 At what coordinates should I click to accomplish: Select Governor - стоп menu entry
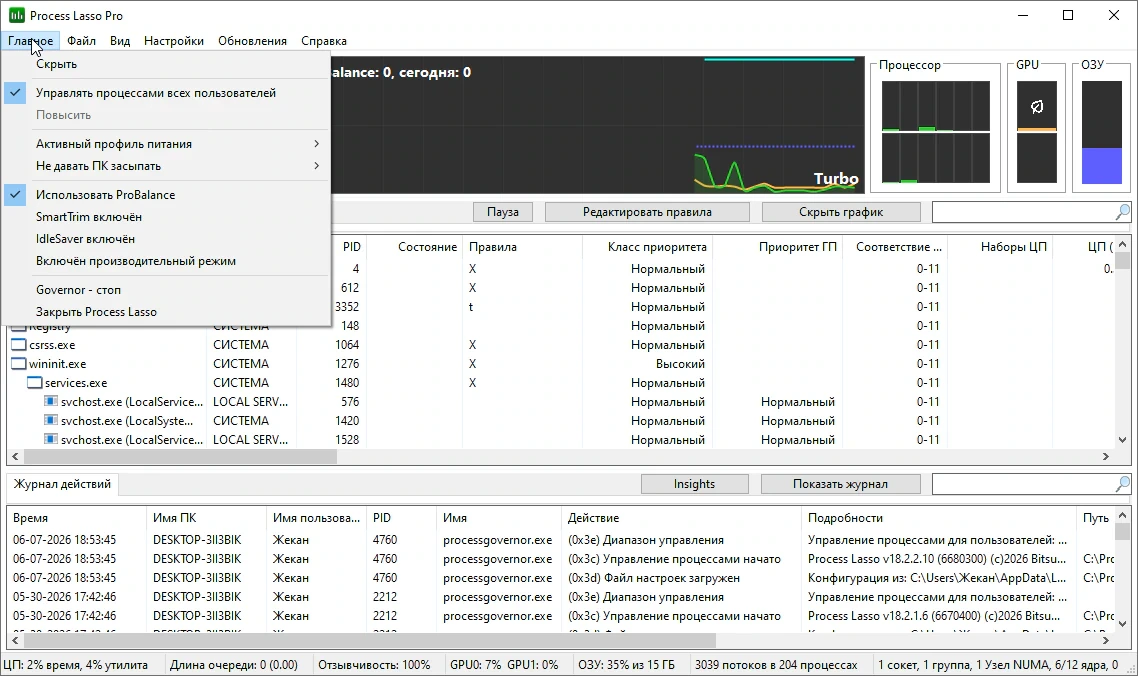[166, 290]
